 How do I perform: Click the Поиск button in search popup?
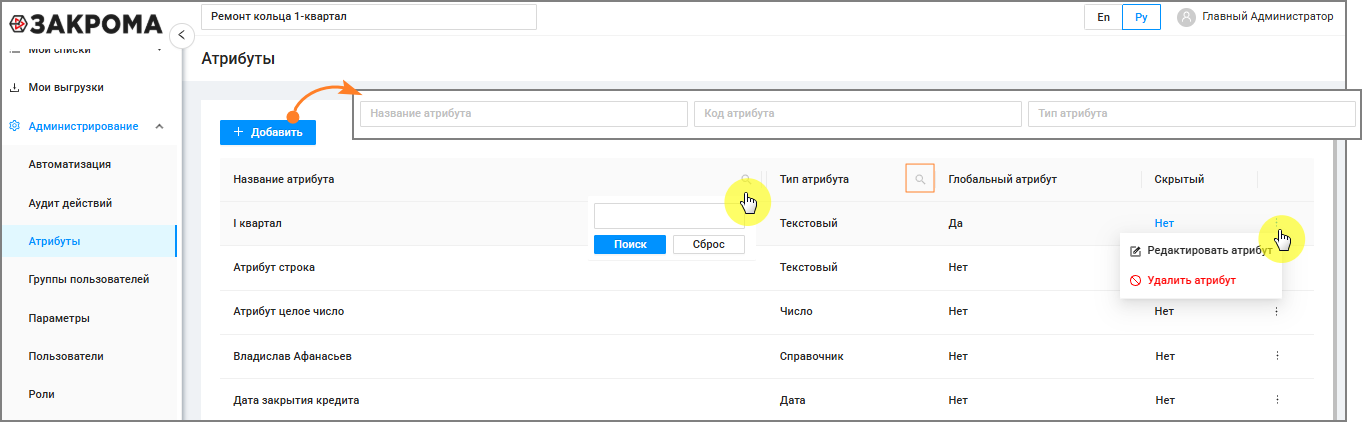630,244
